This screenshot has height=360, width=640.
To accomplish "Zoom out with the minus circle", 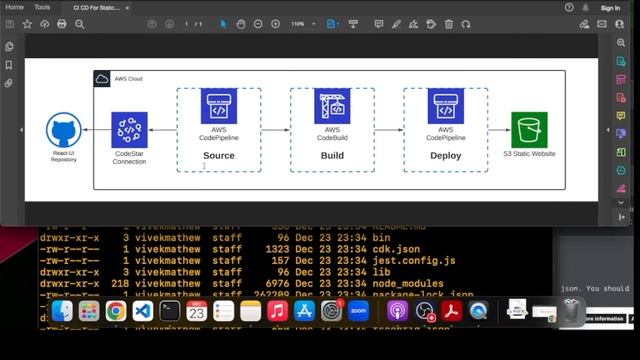I will [x=258, y=24].
